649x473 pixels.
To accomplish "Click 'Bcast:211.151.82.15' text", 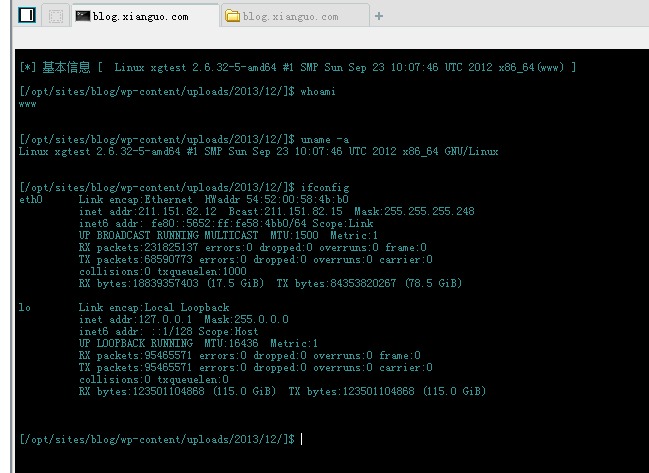I will pyautogui.click(x=286, y=211).
